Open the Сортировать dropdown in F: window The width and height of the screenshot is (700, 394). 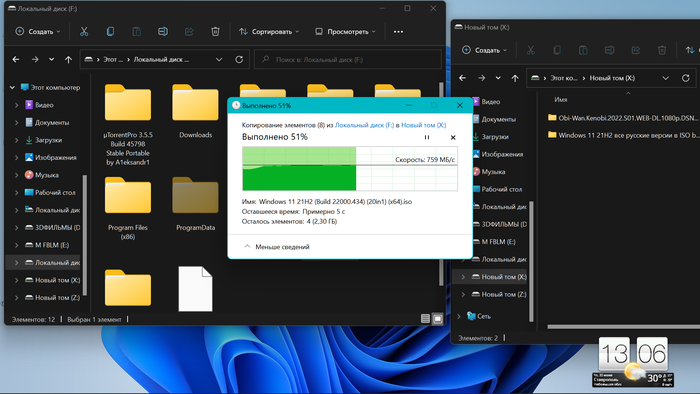tap(269, 32)
